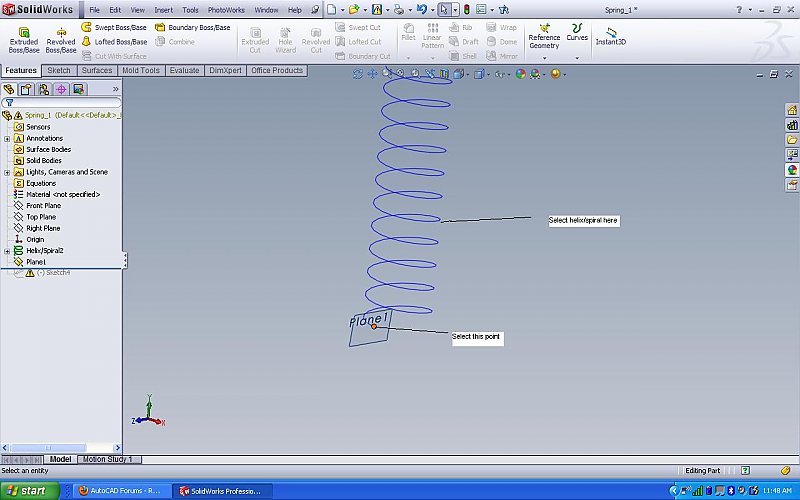
Task: Open the Reference Geometry dropdown
Action: pyautogui.click(x=544, y=58)
